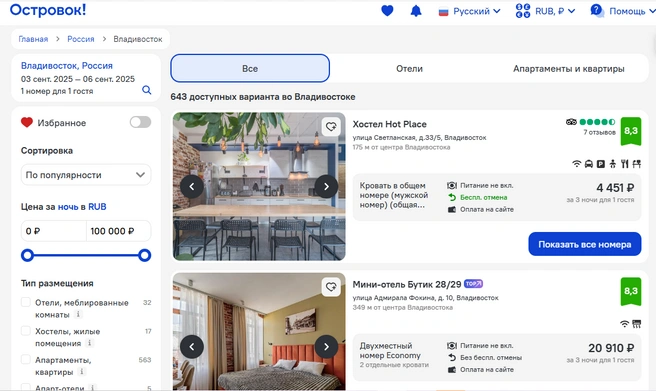Check Отели, меблированные комнаты checkbox
The height and width of the screenshot is (391, 656).
[26, 302]
